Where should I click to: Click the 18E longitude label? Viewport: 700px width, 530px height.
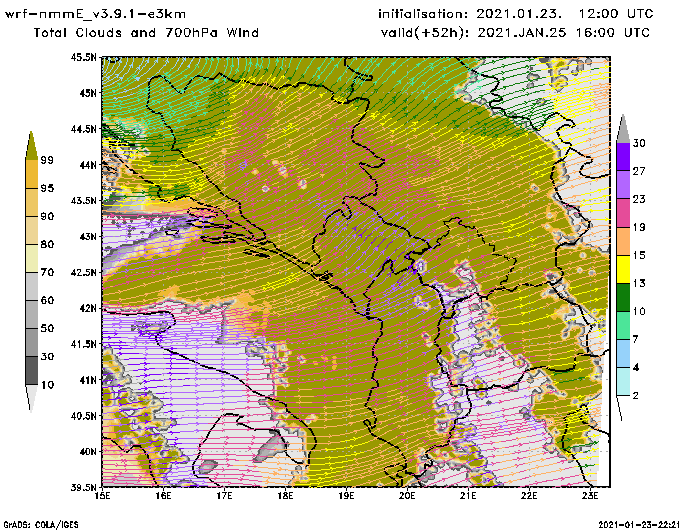coord(285,496)
